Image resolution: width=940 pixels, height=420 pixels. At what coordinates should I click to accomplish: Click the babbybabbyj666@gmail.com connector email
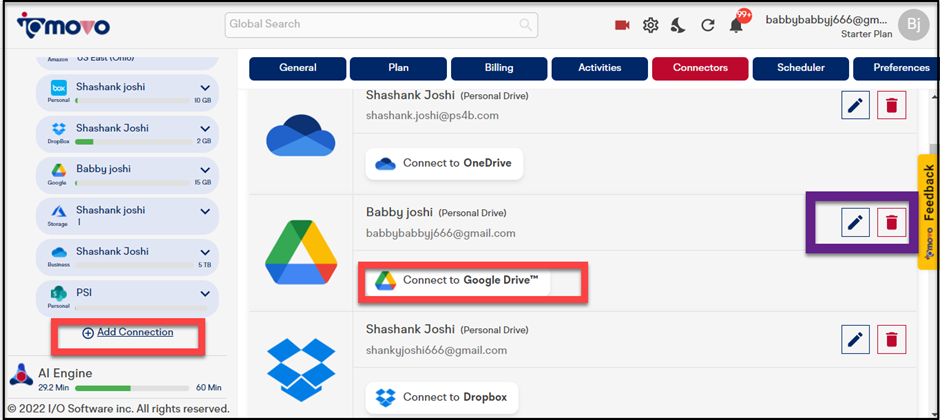[x=441, y=233]
